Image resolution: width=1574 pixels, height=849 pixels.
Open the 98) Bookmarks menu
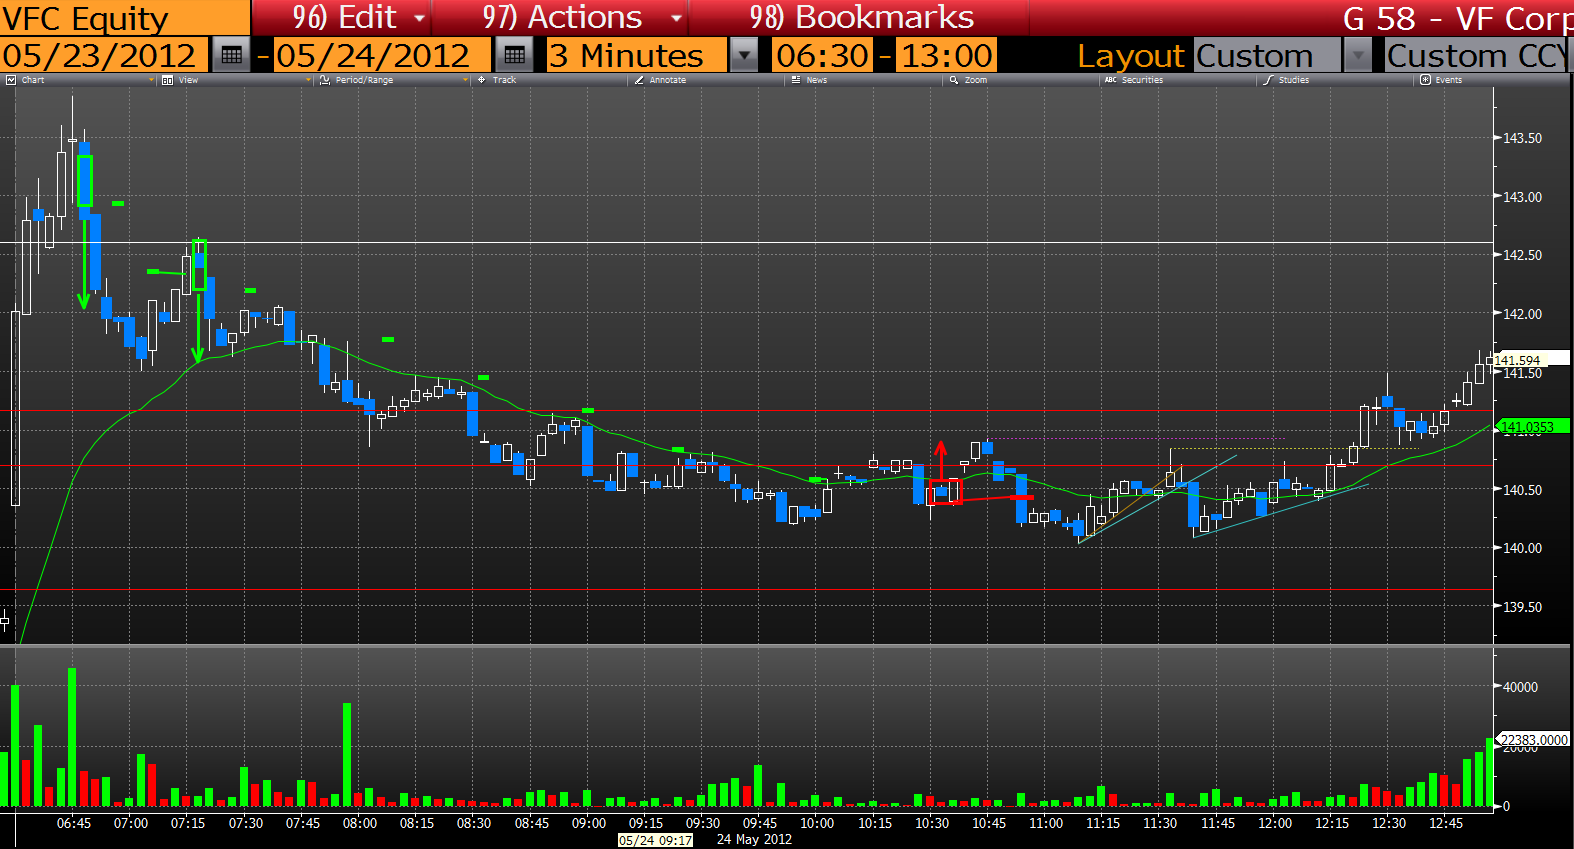tap(861, 17)
